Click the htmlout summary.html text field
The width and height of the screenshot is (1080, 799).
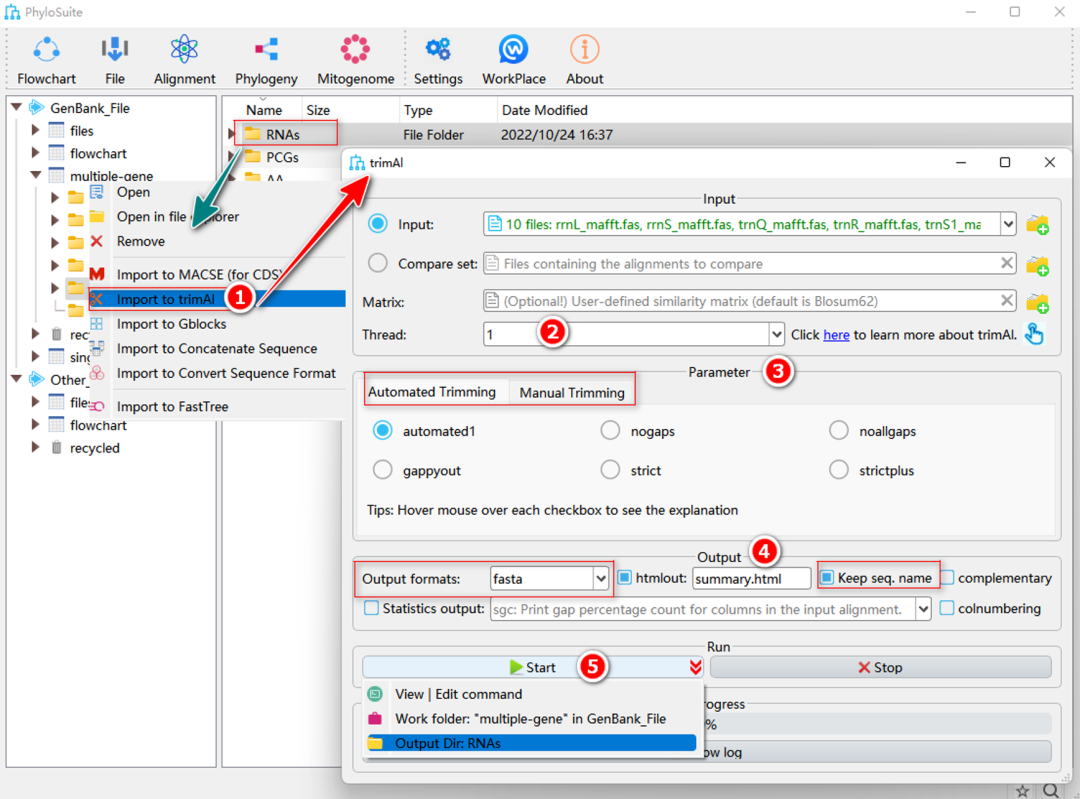tap(751, 579)
